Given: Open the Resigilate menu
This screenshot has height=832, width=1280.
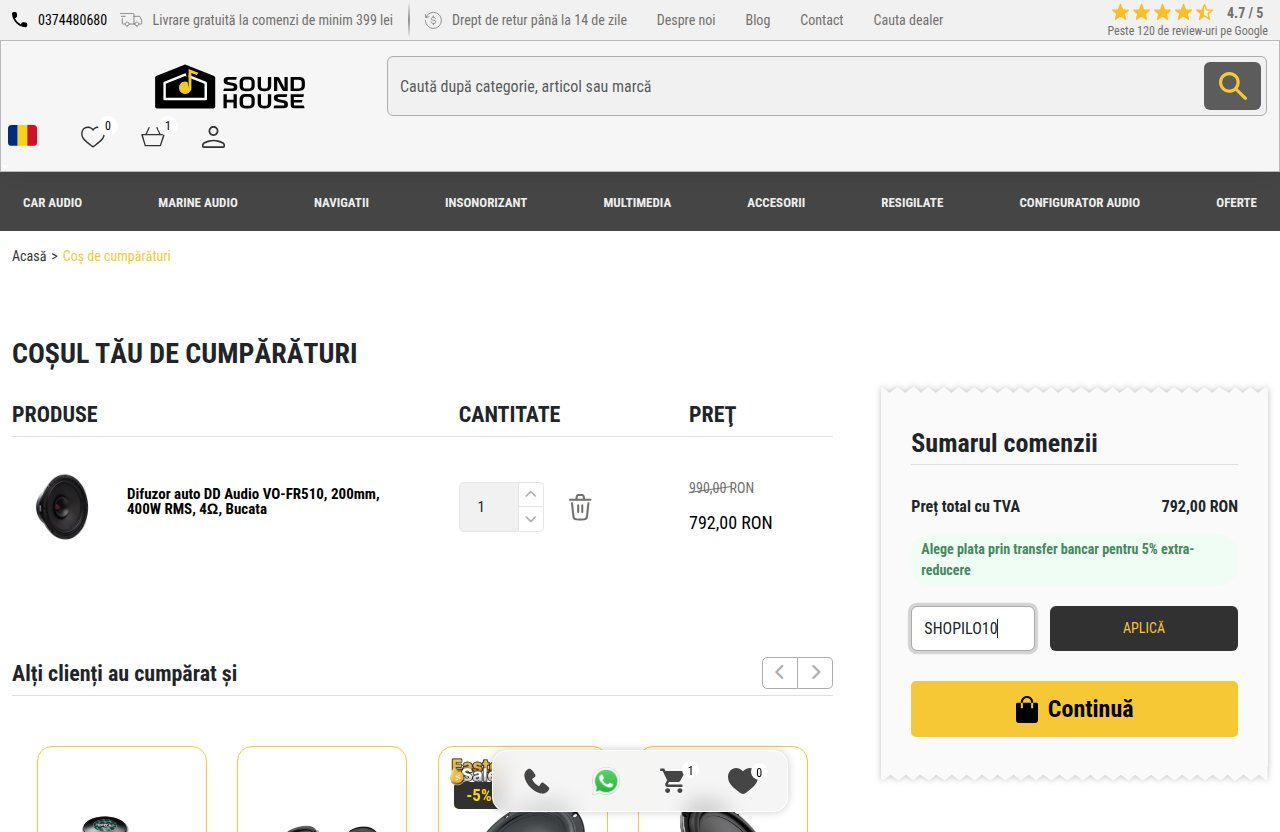Looking at the screenshot, I should tap(912, 202).
